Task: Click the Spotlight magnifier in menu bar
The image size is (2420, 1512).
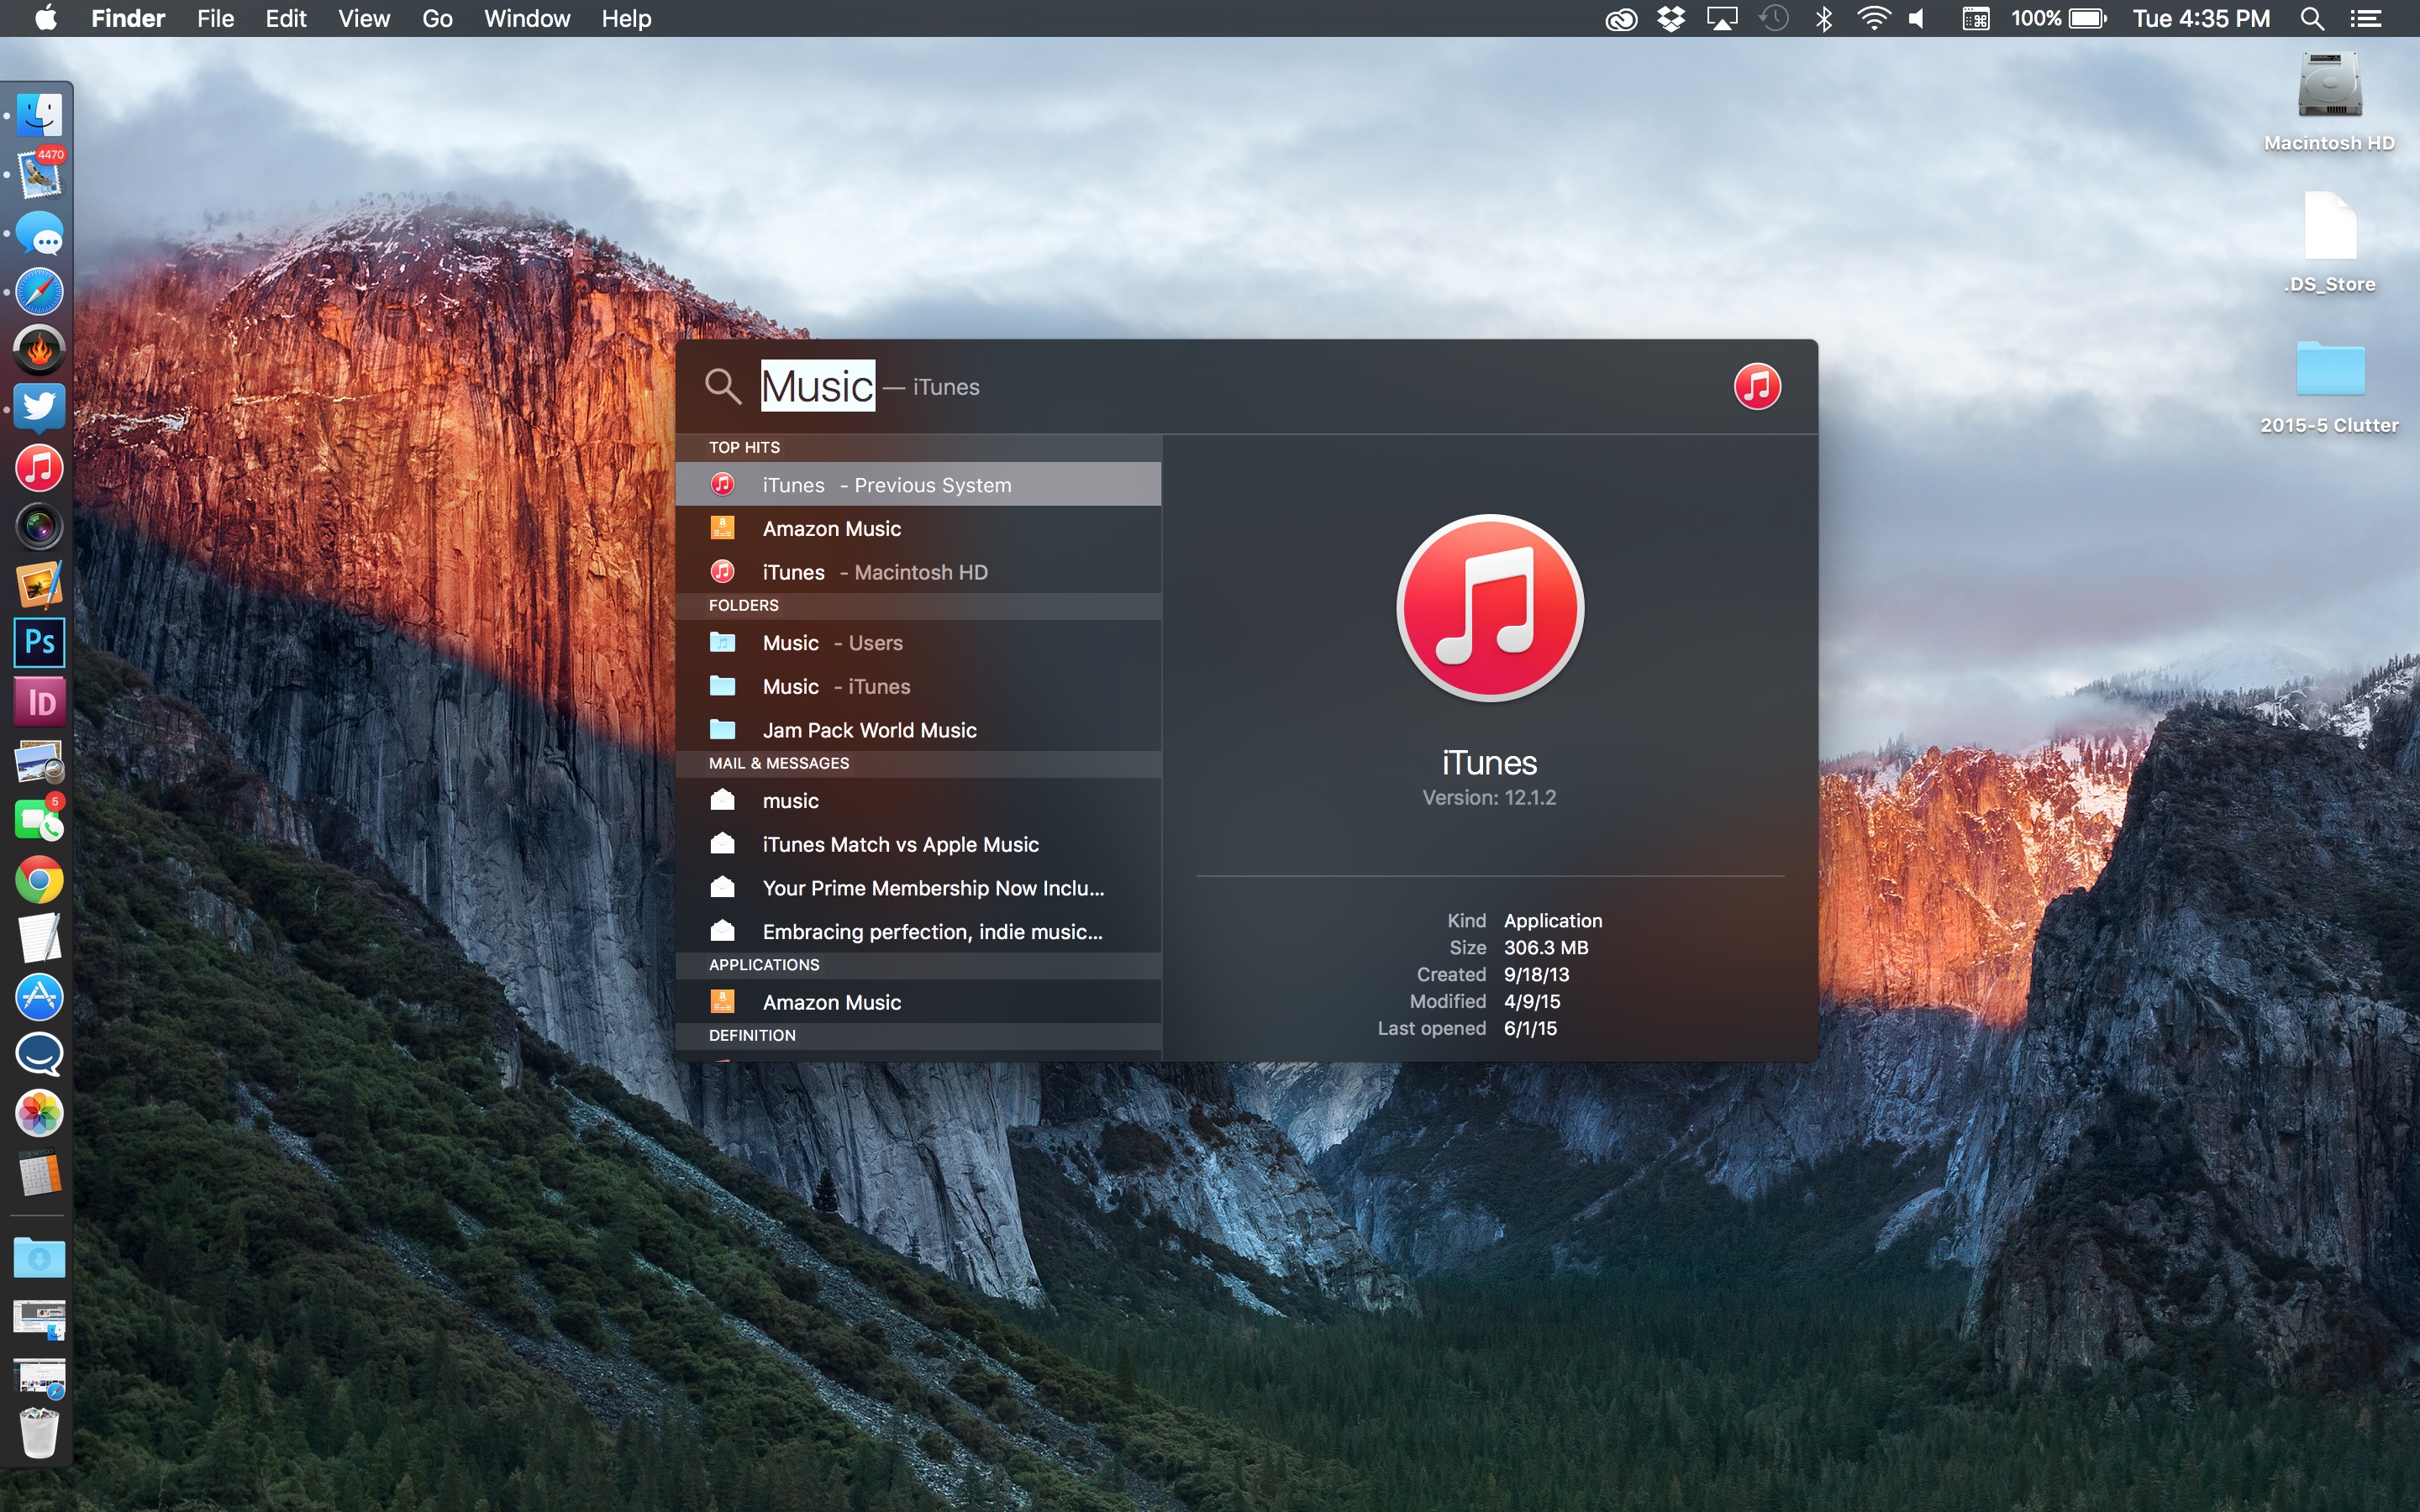Action: click(2312, 19)
